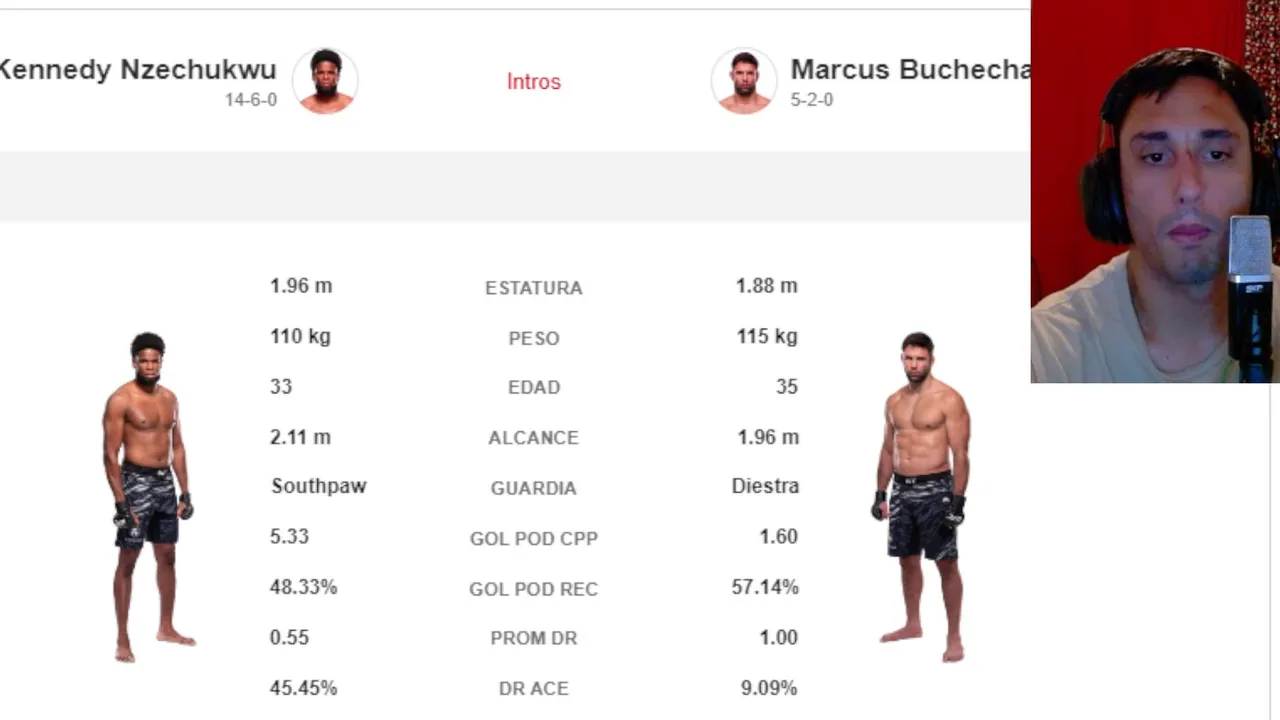The width and height of the screenshot is (1280, 720).
Task: Click Buchecha's full-body fighter photo
Action: click(x=922, y=497)
